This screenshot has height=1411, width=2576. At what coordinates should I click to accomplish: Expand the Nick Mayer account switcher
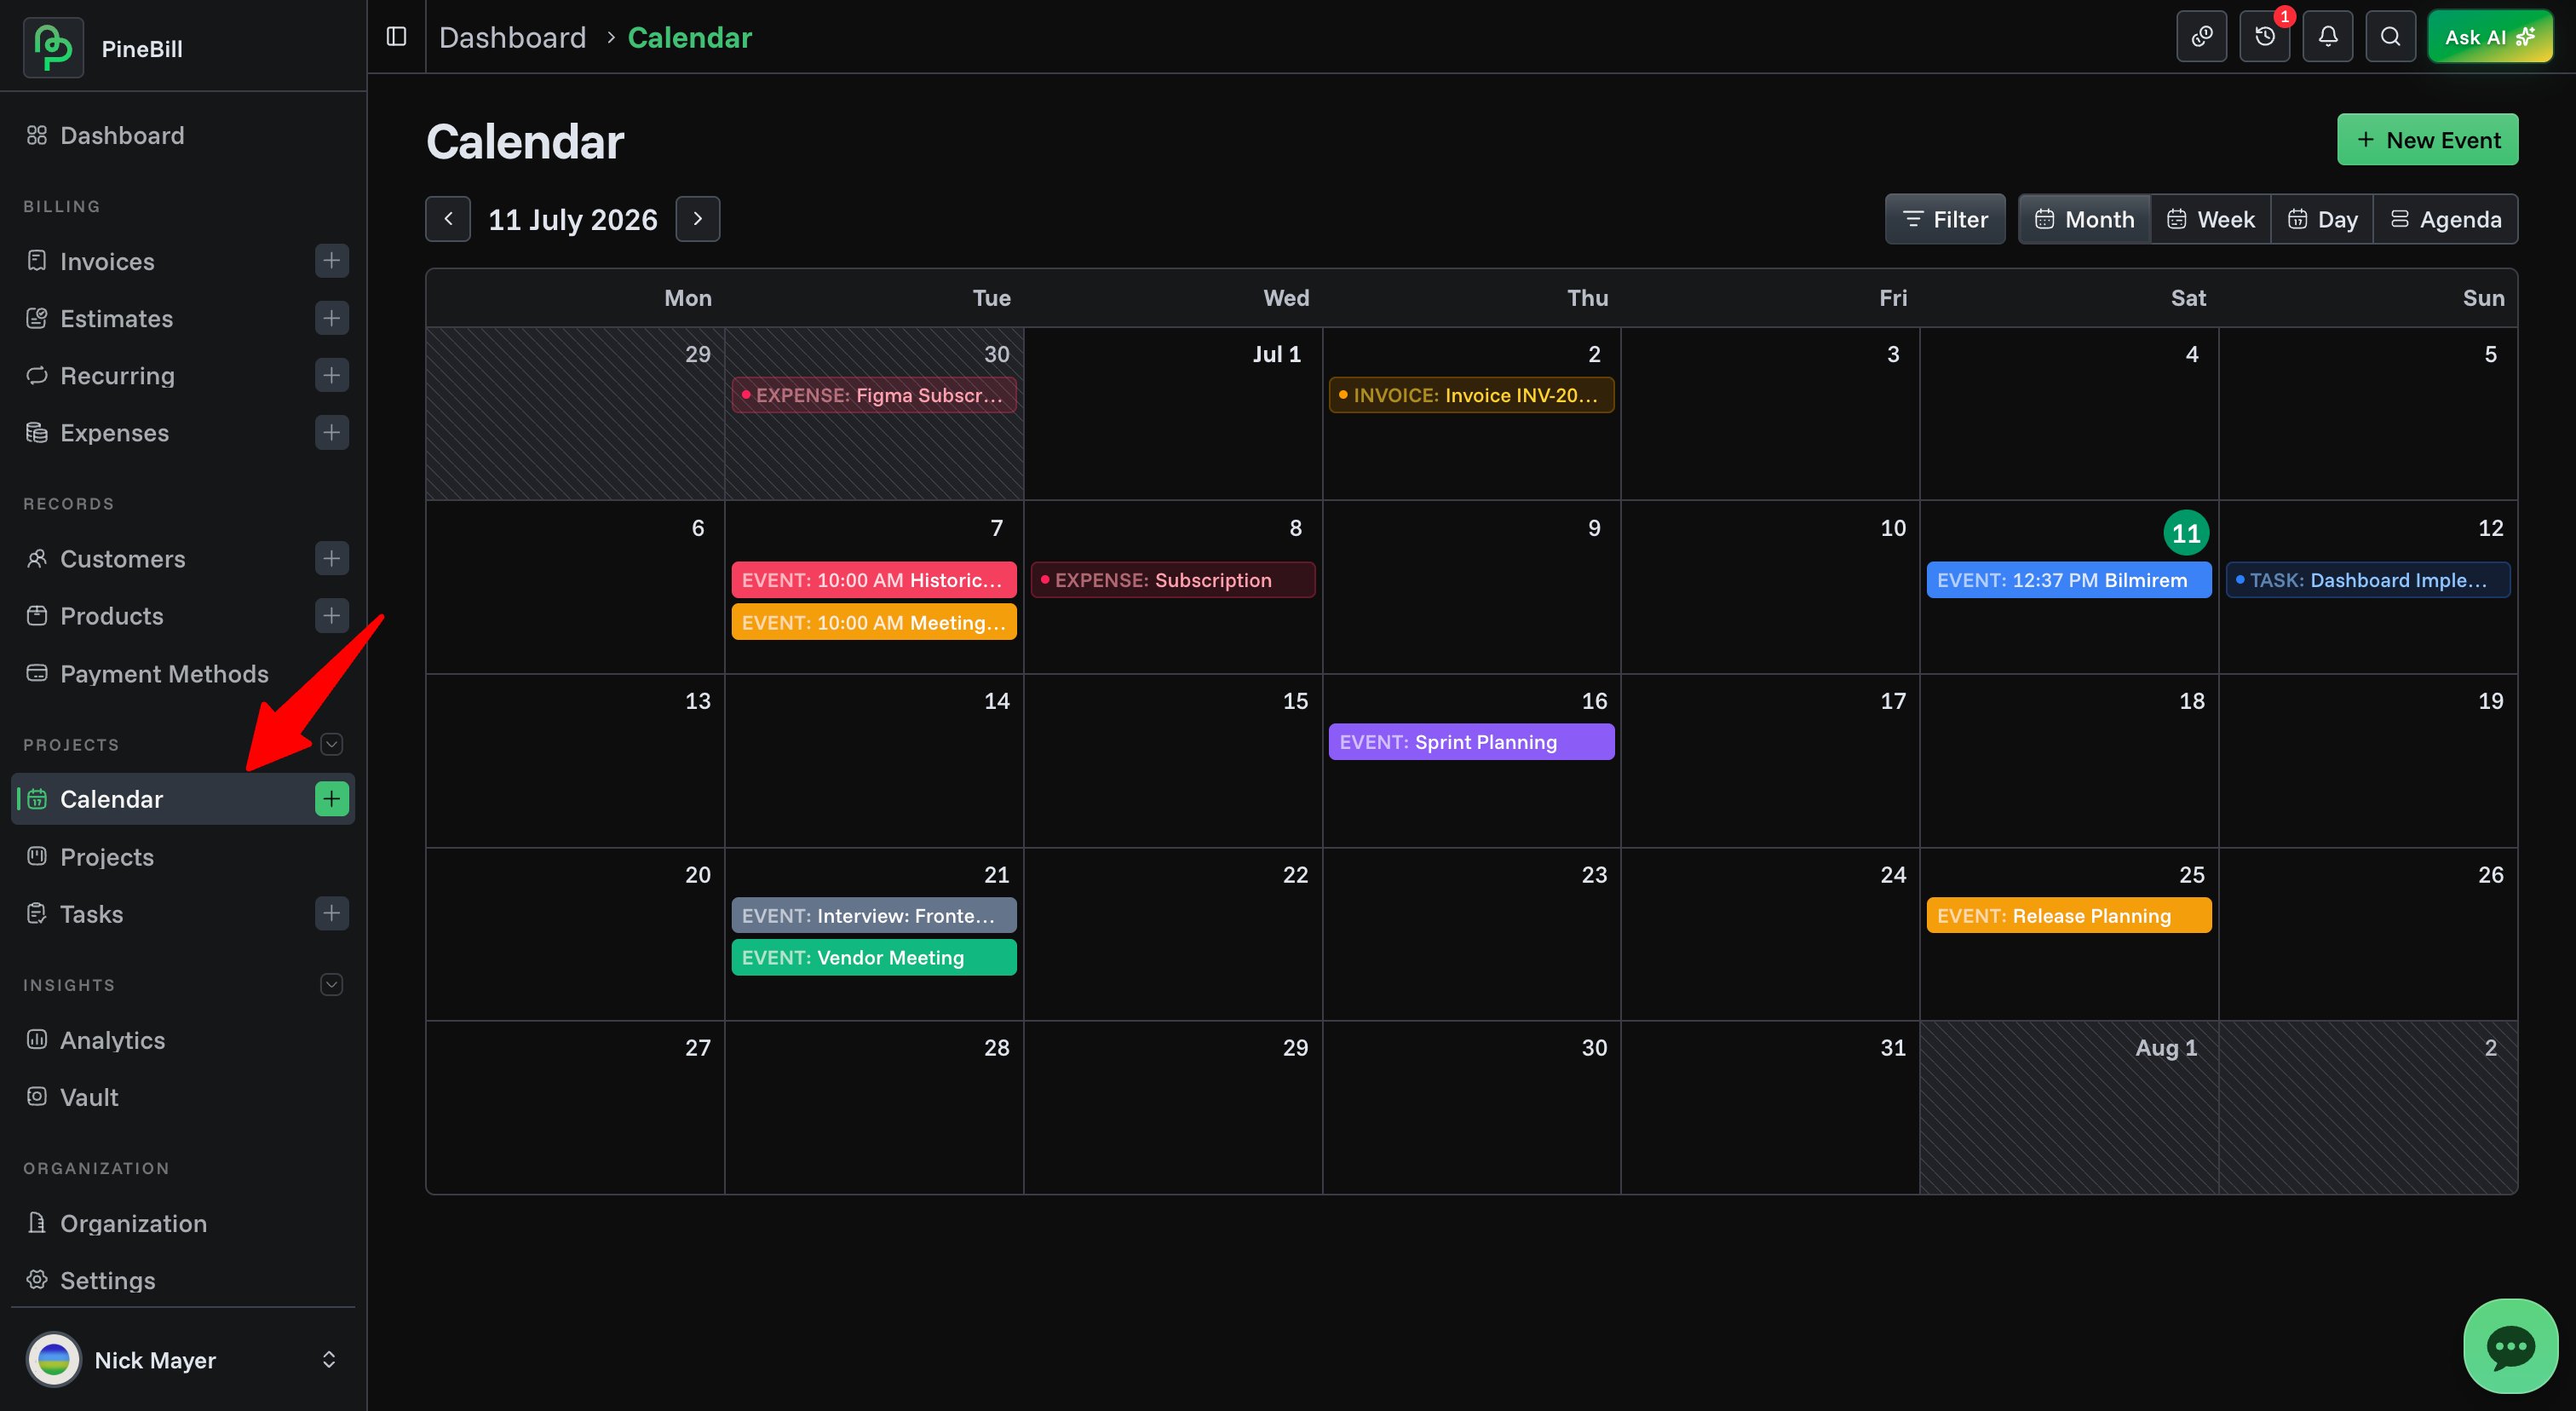point(328,1359)
